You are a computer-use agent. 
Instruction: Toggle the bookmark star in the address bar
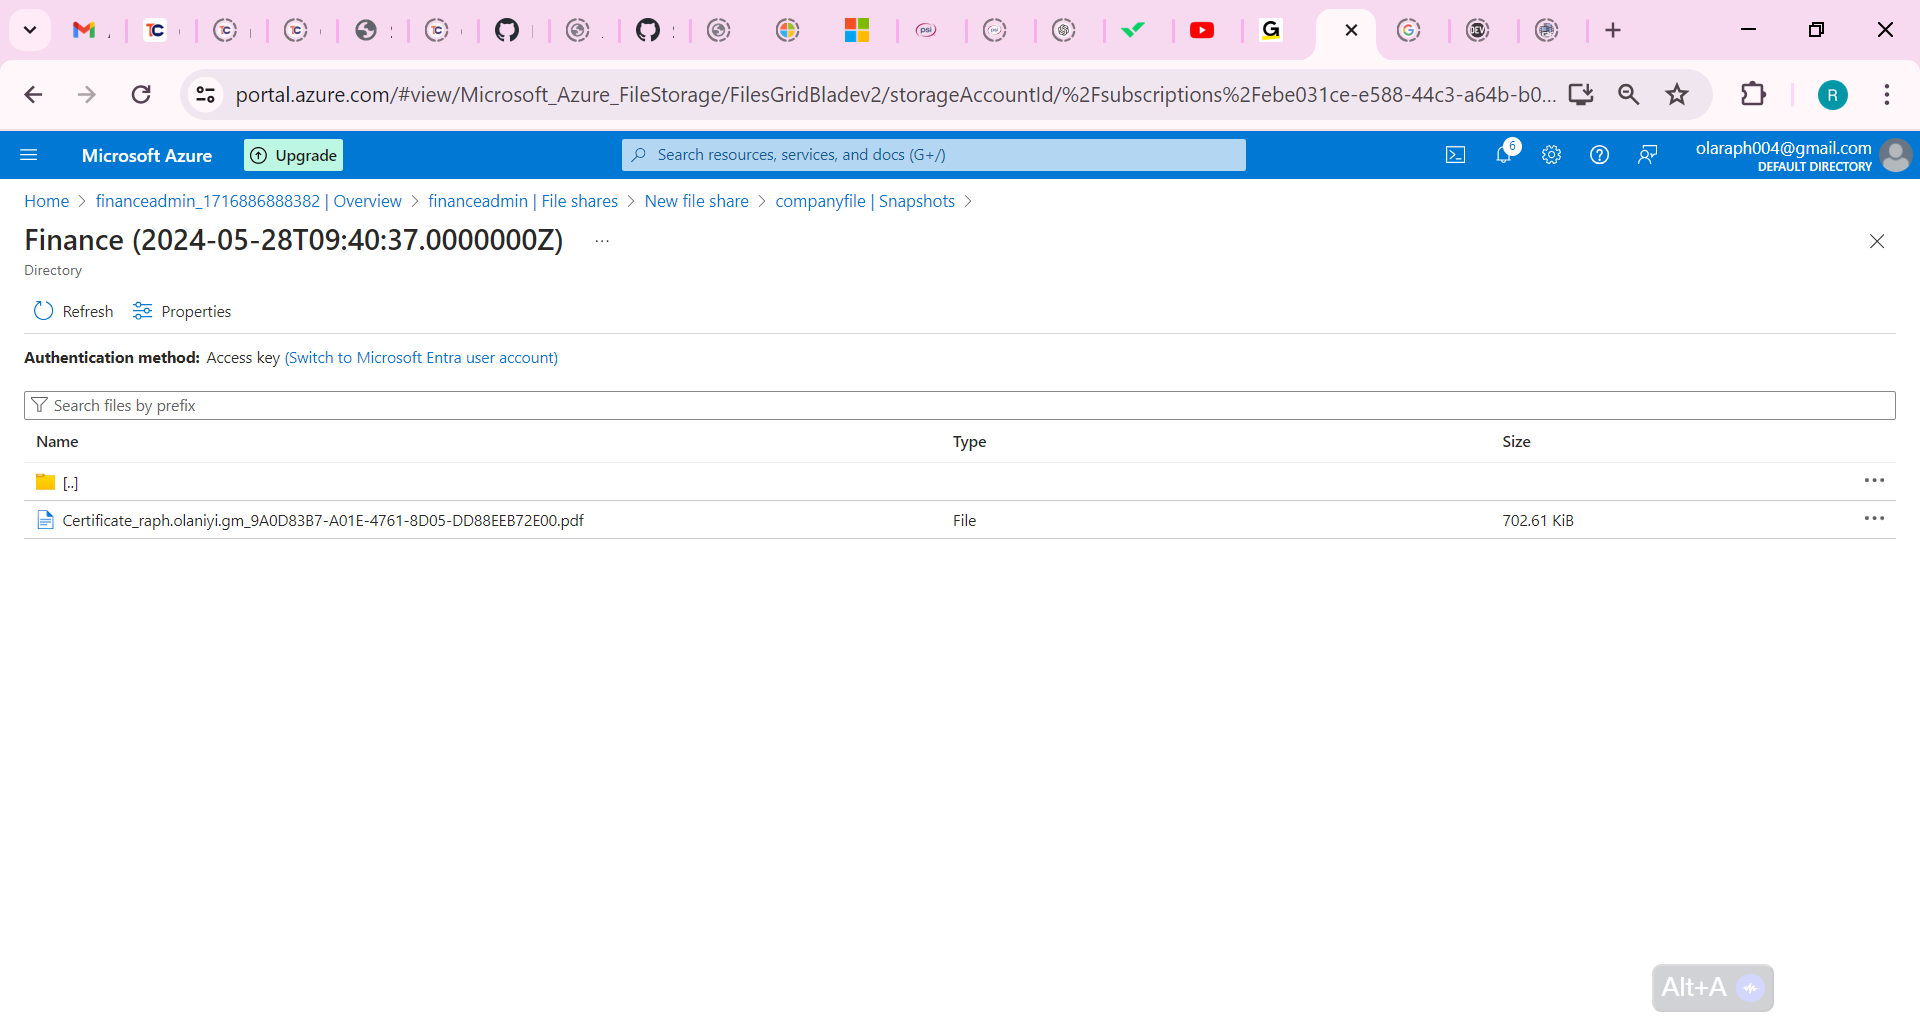(x=1676, y=94)
